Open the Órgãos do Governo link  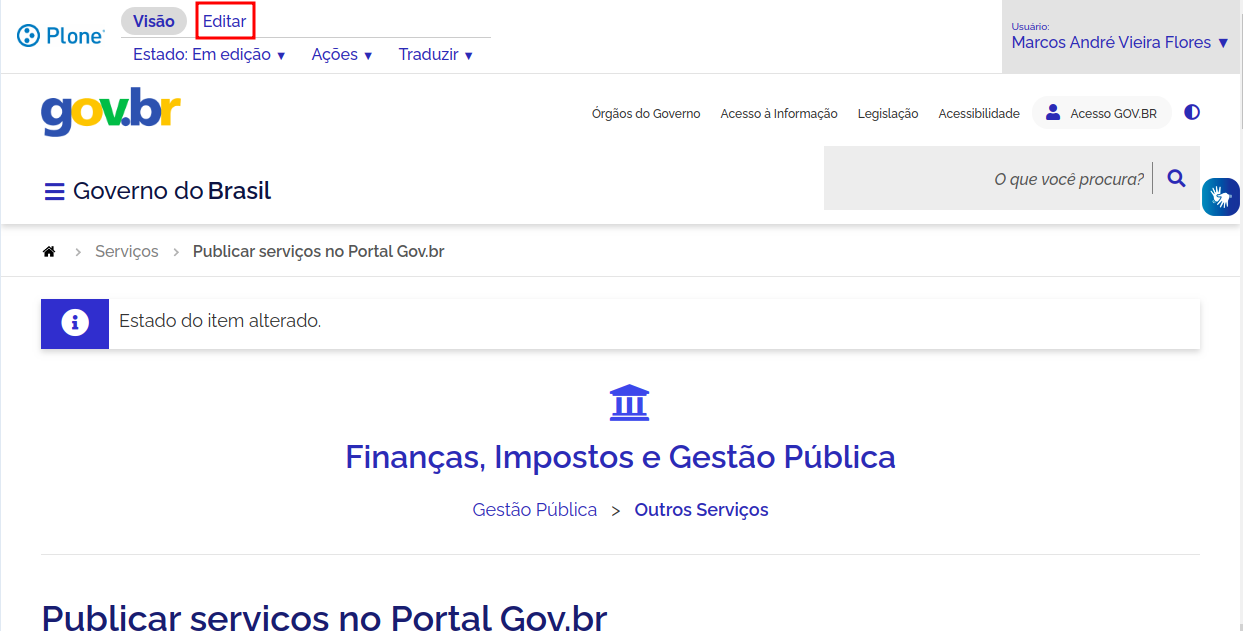coord(645,114)
